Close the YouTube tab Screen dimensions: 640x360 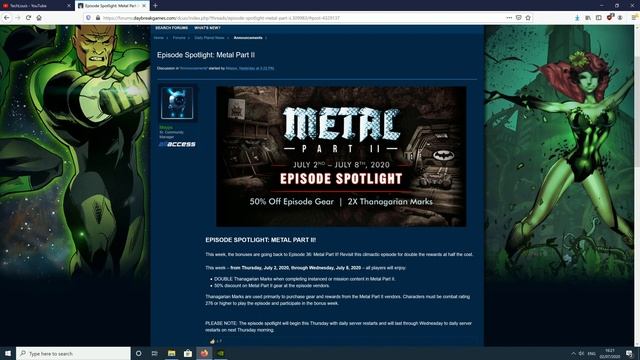point(69,6)
